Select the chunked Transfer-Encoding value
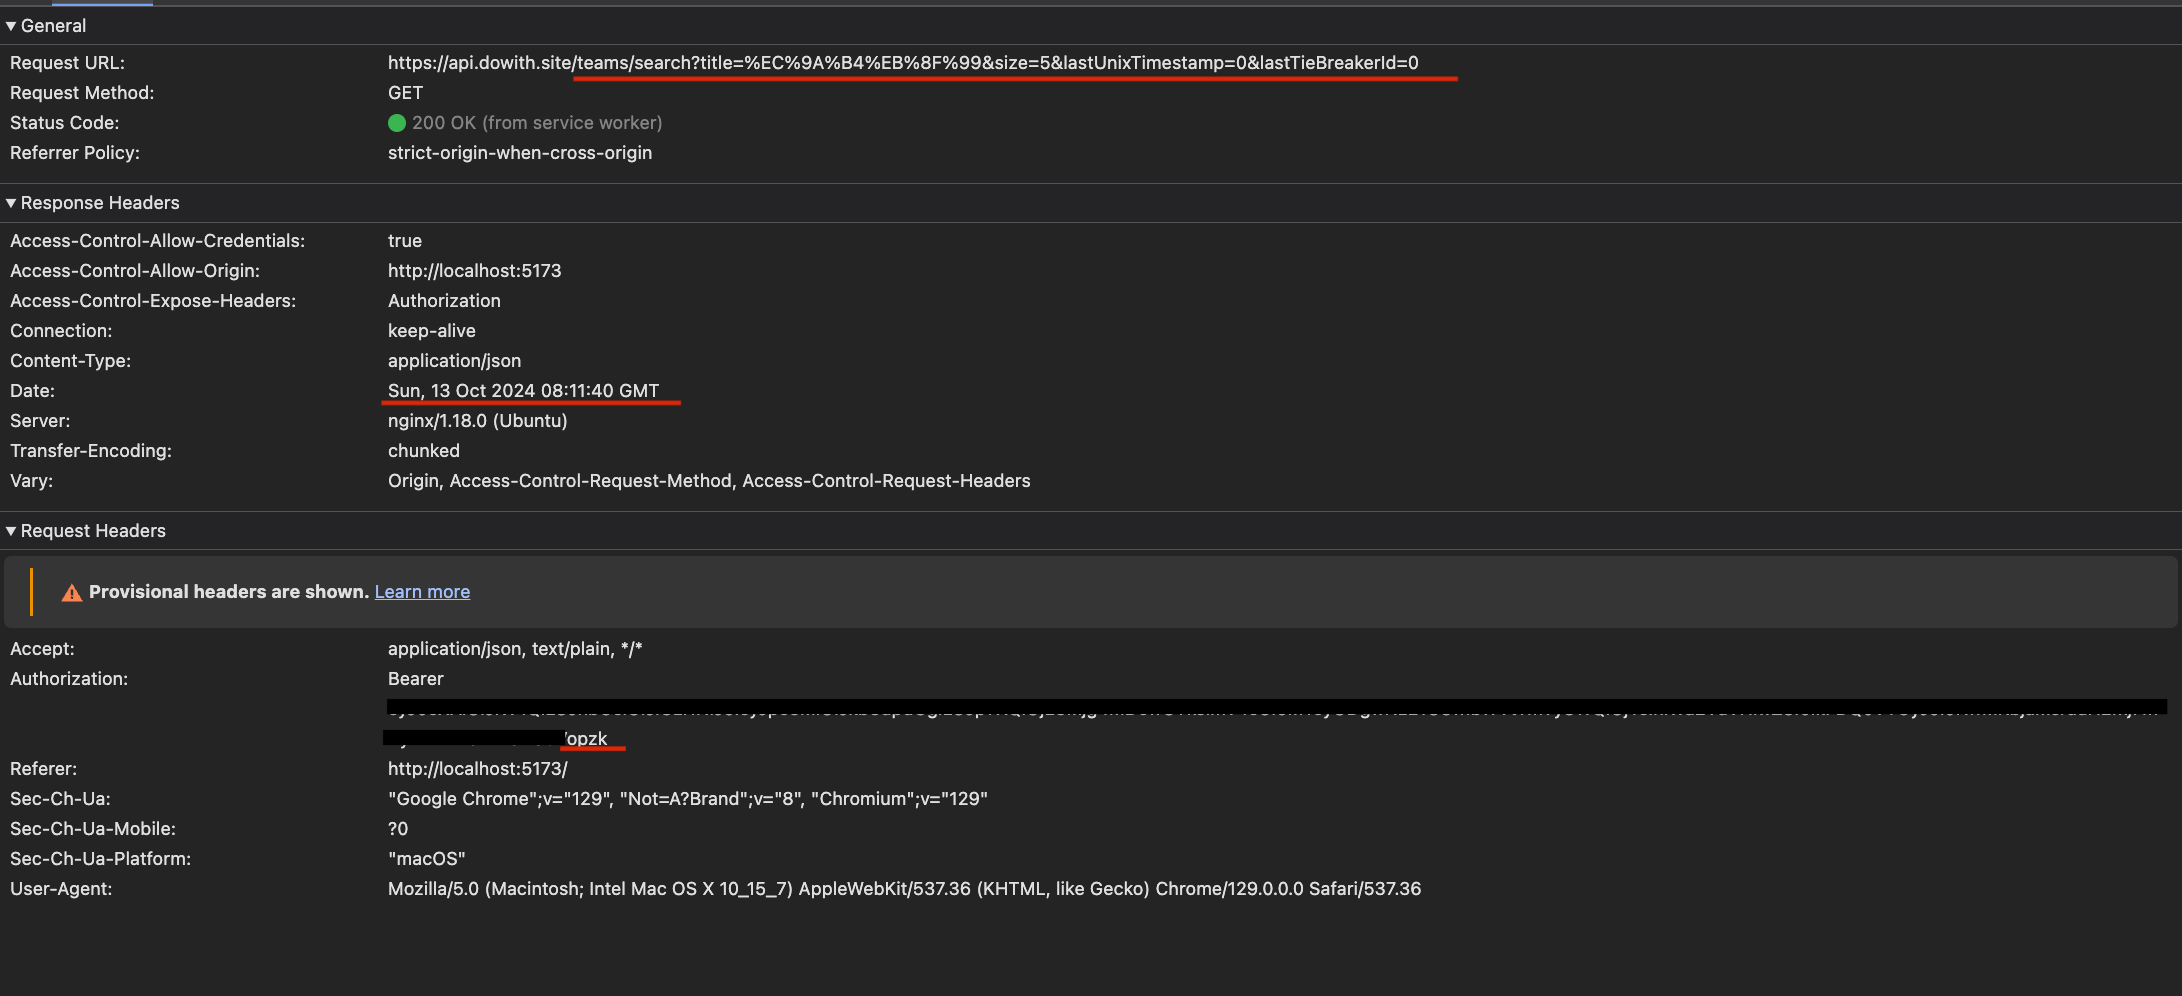This screenshot has height=996, width=2182. 424,451
